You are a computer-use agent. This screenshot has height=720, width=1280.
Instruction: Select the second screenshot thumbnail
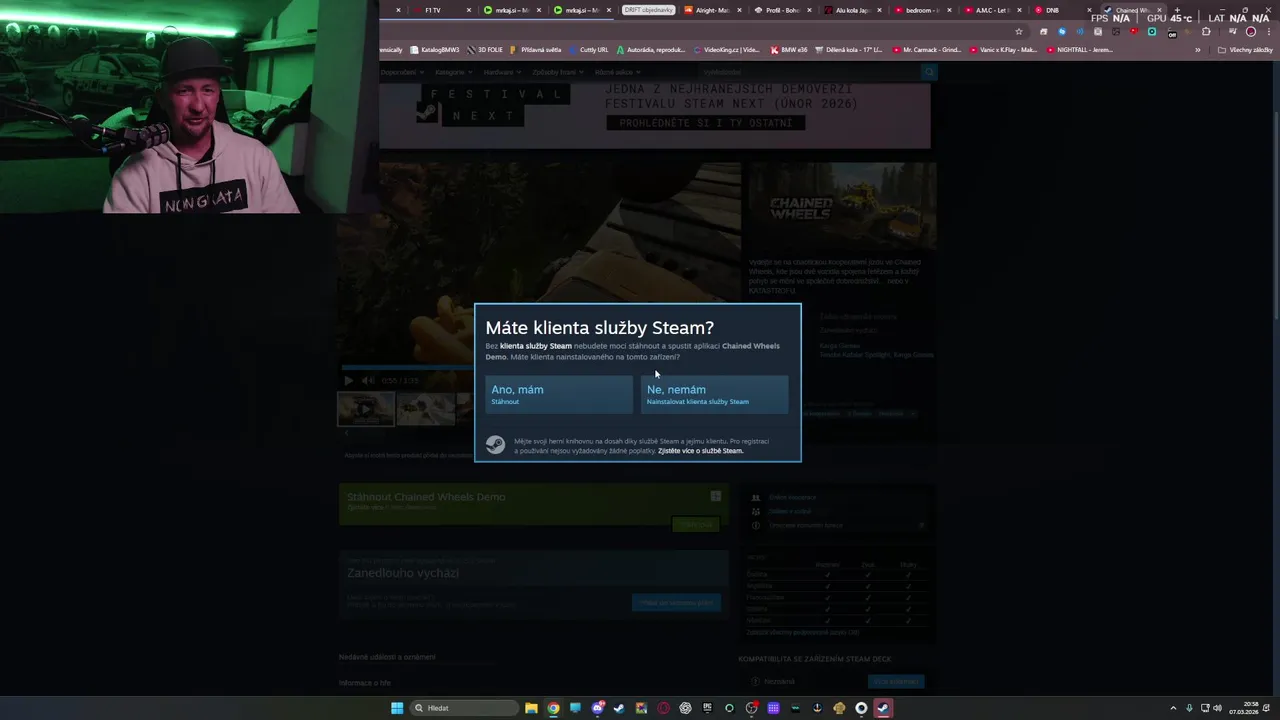coord(425,409)
